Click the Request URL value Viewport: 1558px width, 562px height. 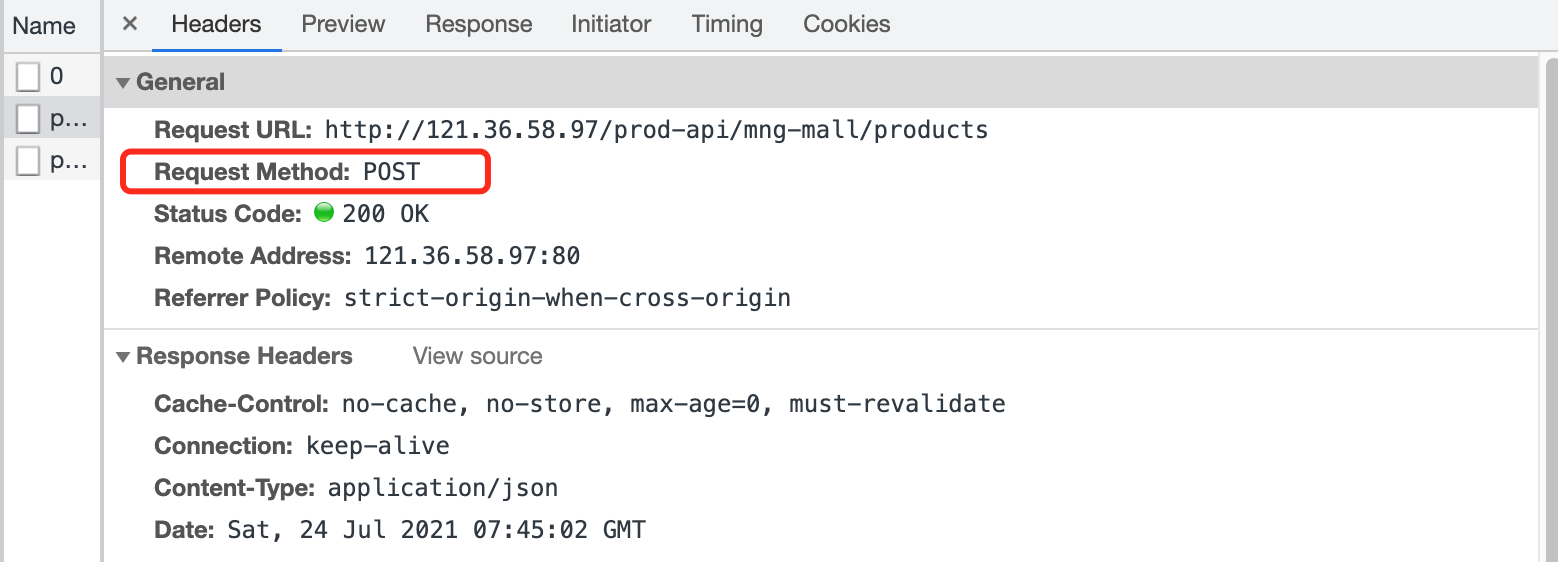point(657,130)
